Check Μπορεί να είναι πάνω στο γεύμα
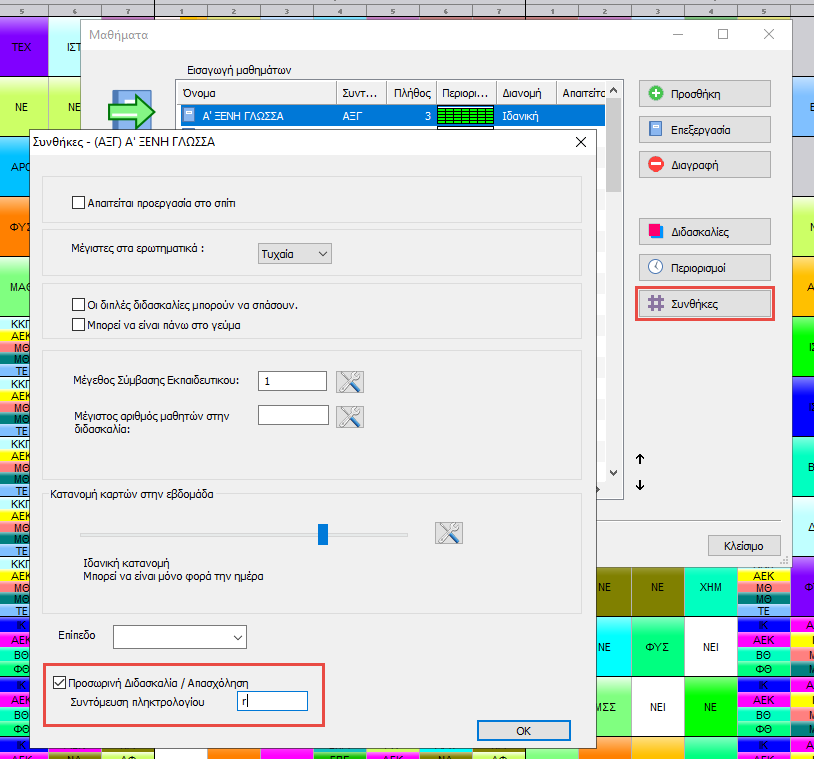The width and height of the screenshot is (814, 759). coord(79,325)
